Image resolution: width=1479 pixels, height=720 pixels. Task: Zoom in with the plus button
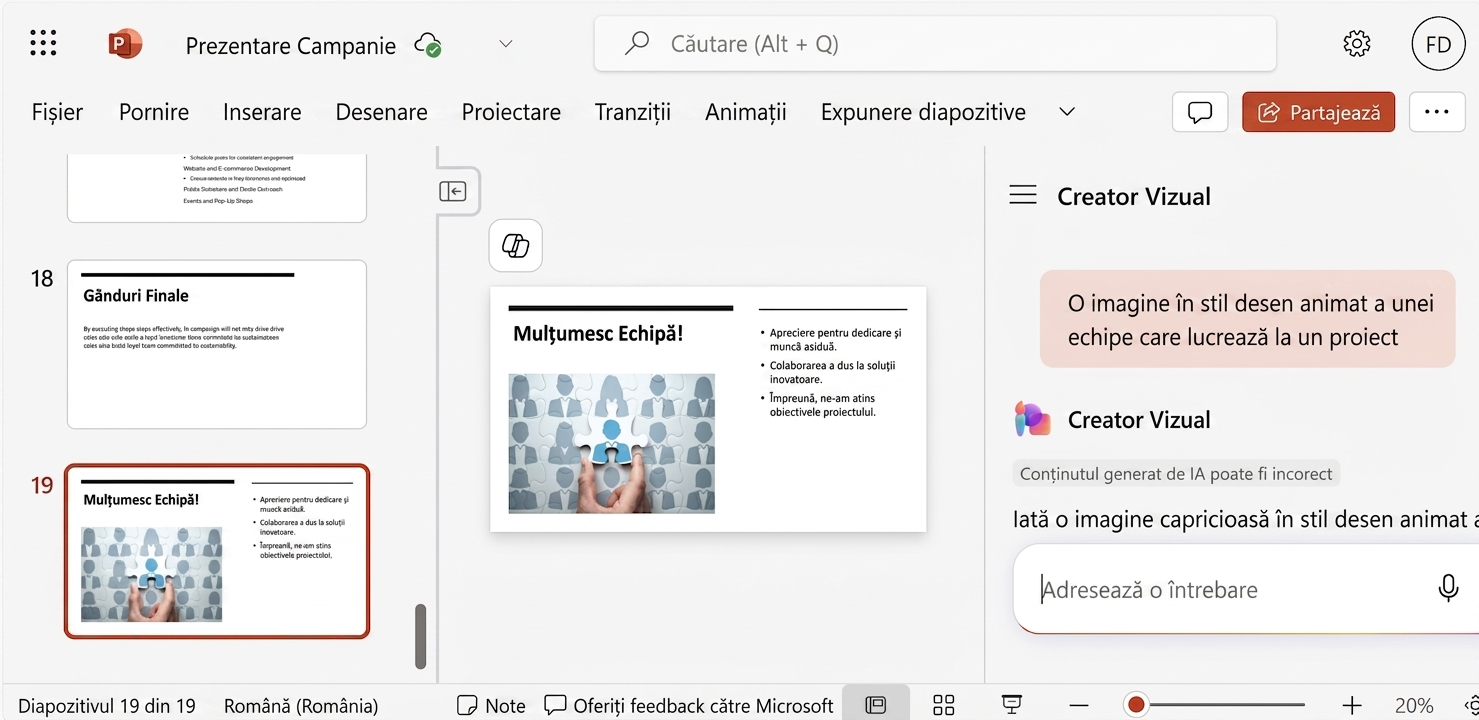pos(1351,705)
